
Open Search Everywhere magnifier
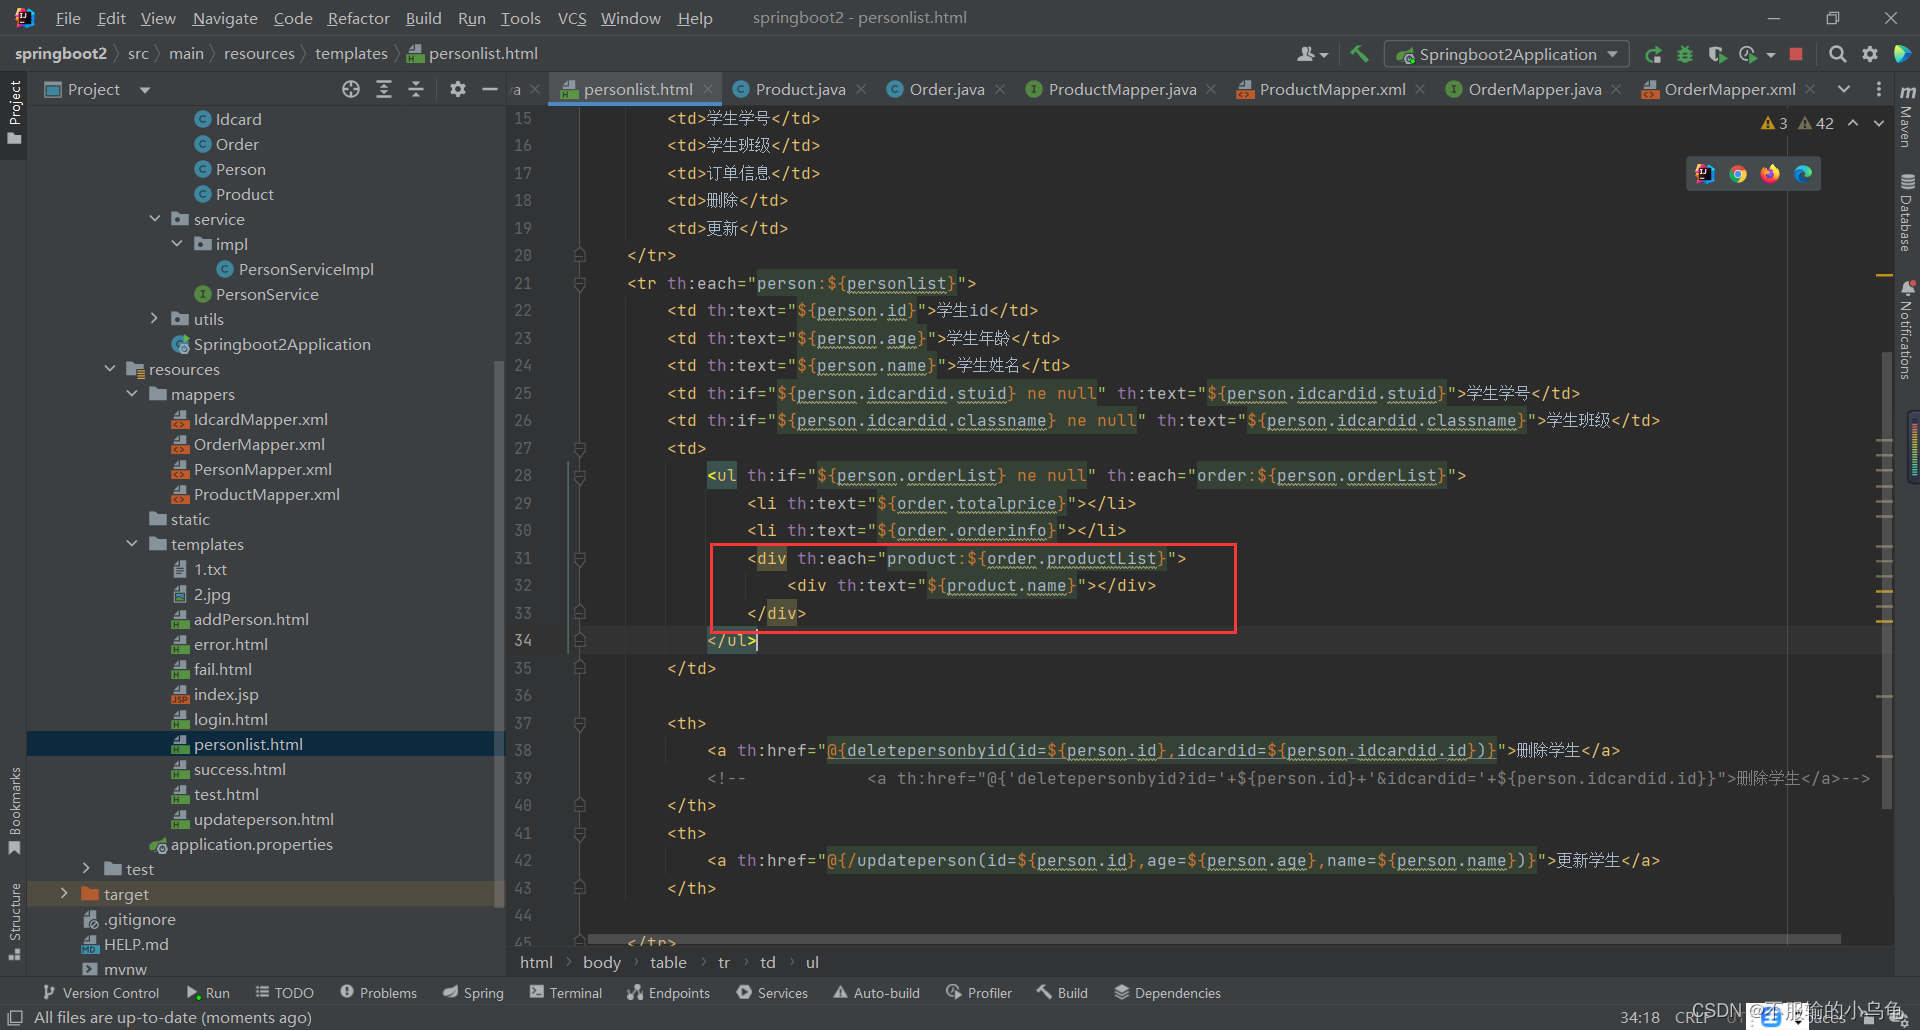click(x=1837, y=54)
